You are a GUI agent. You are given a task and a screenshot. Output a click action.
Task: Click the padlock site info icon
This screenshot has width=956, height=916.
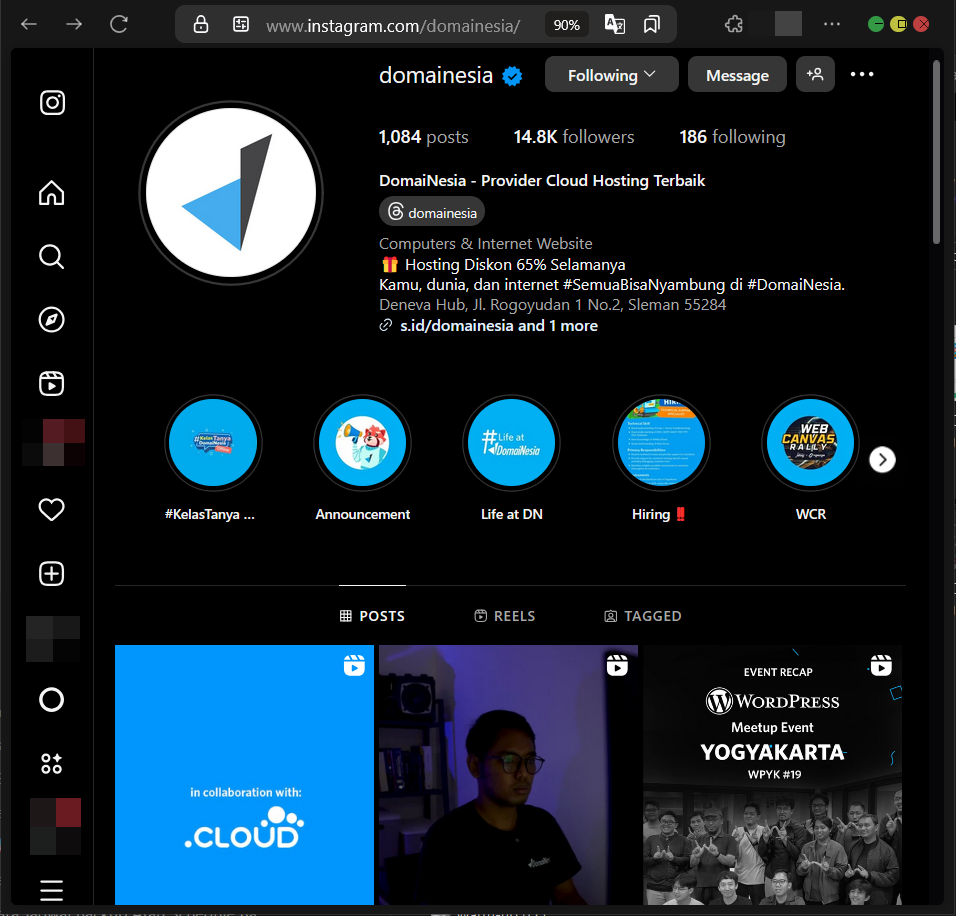[x=201, y=24]
